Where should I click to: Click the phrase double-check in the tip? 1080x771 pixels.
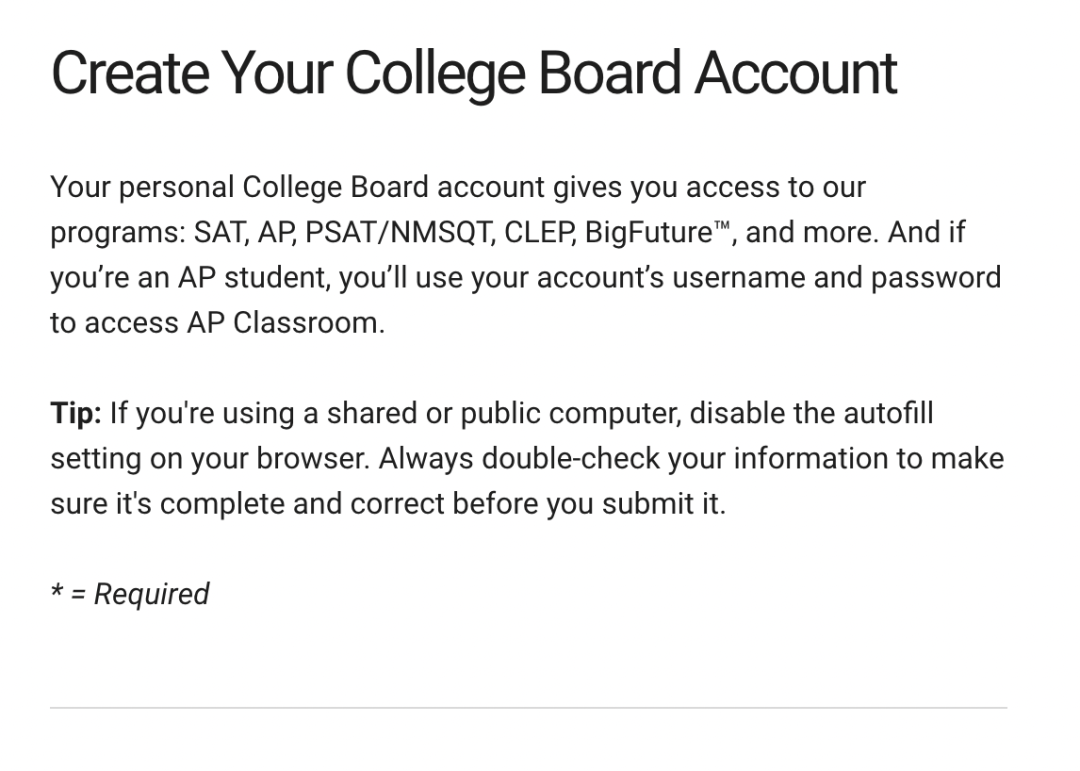(x=571, y=459)
